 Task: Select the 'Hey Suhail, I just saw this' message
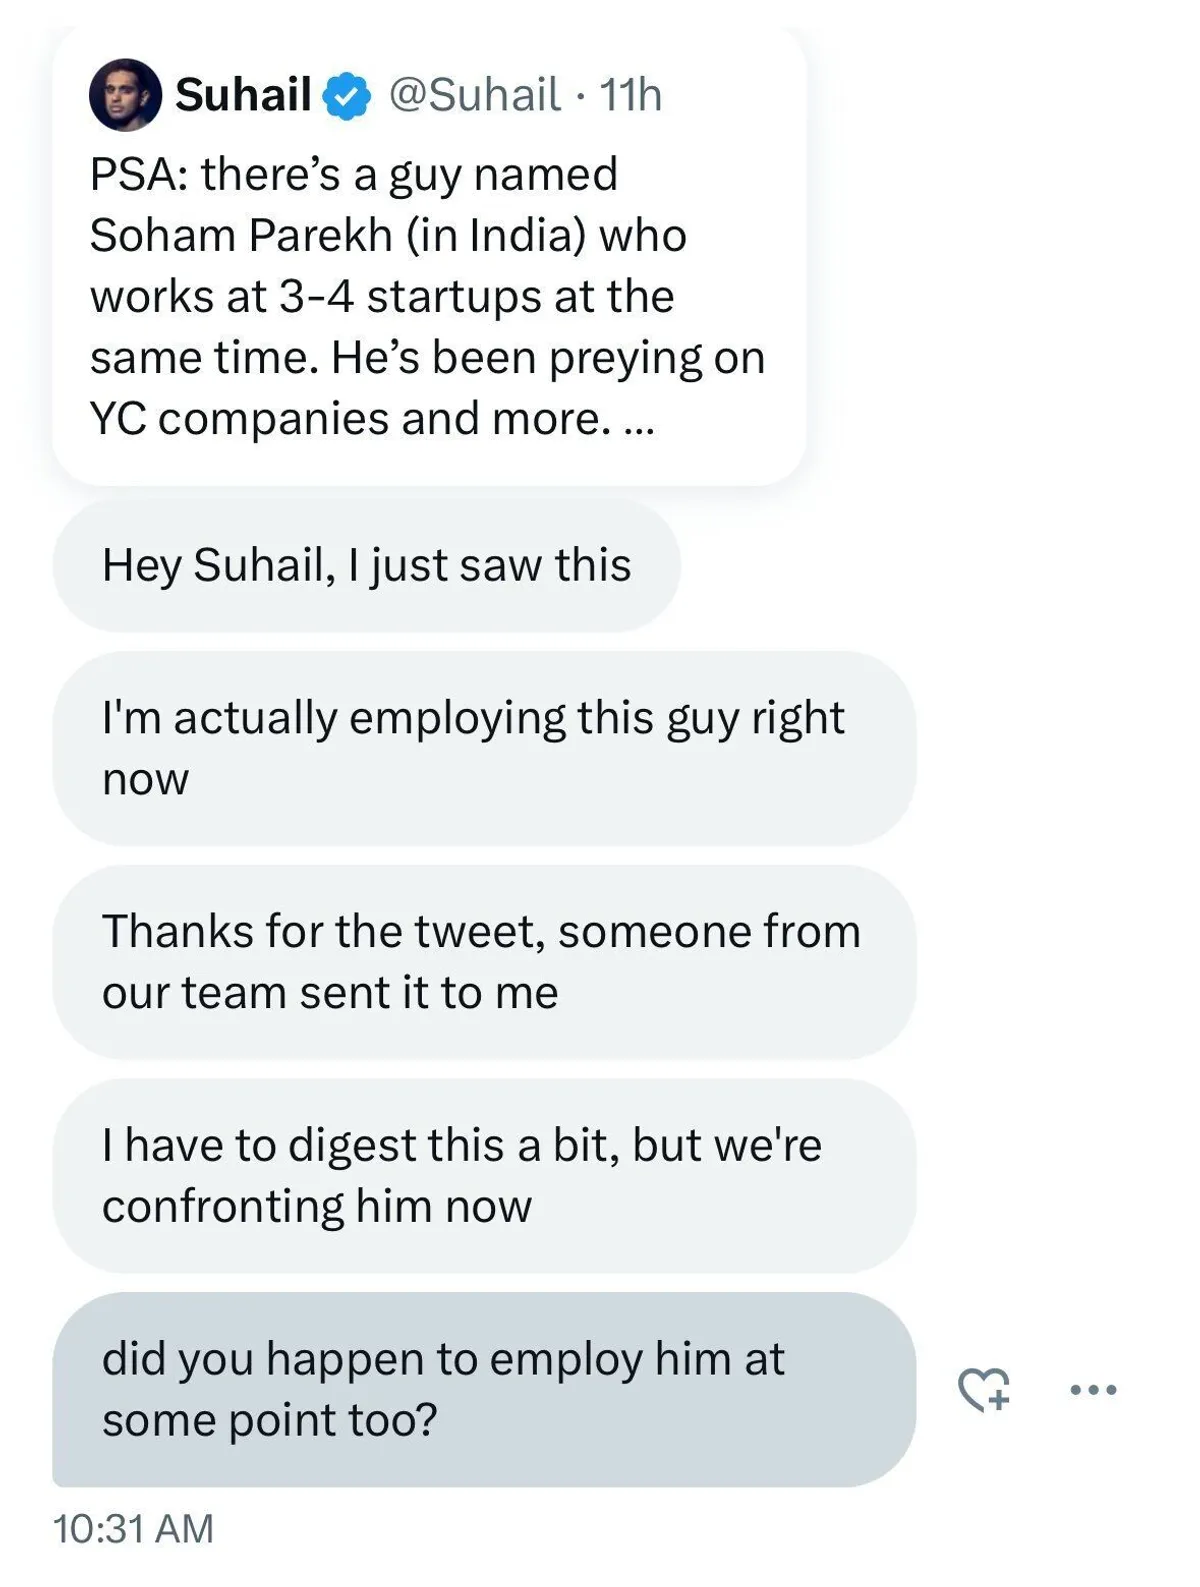point(366,565)
